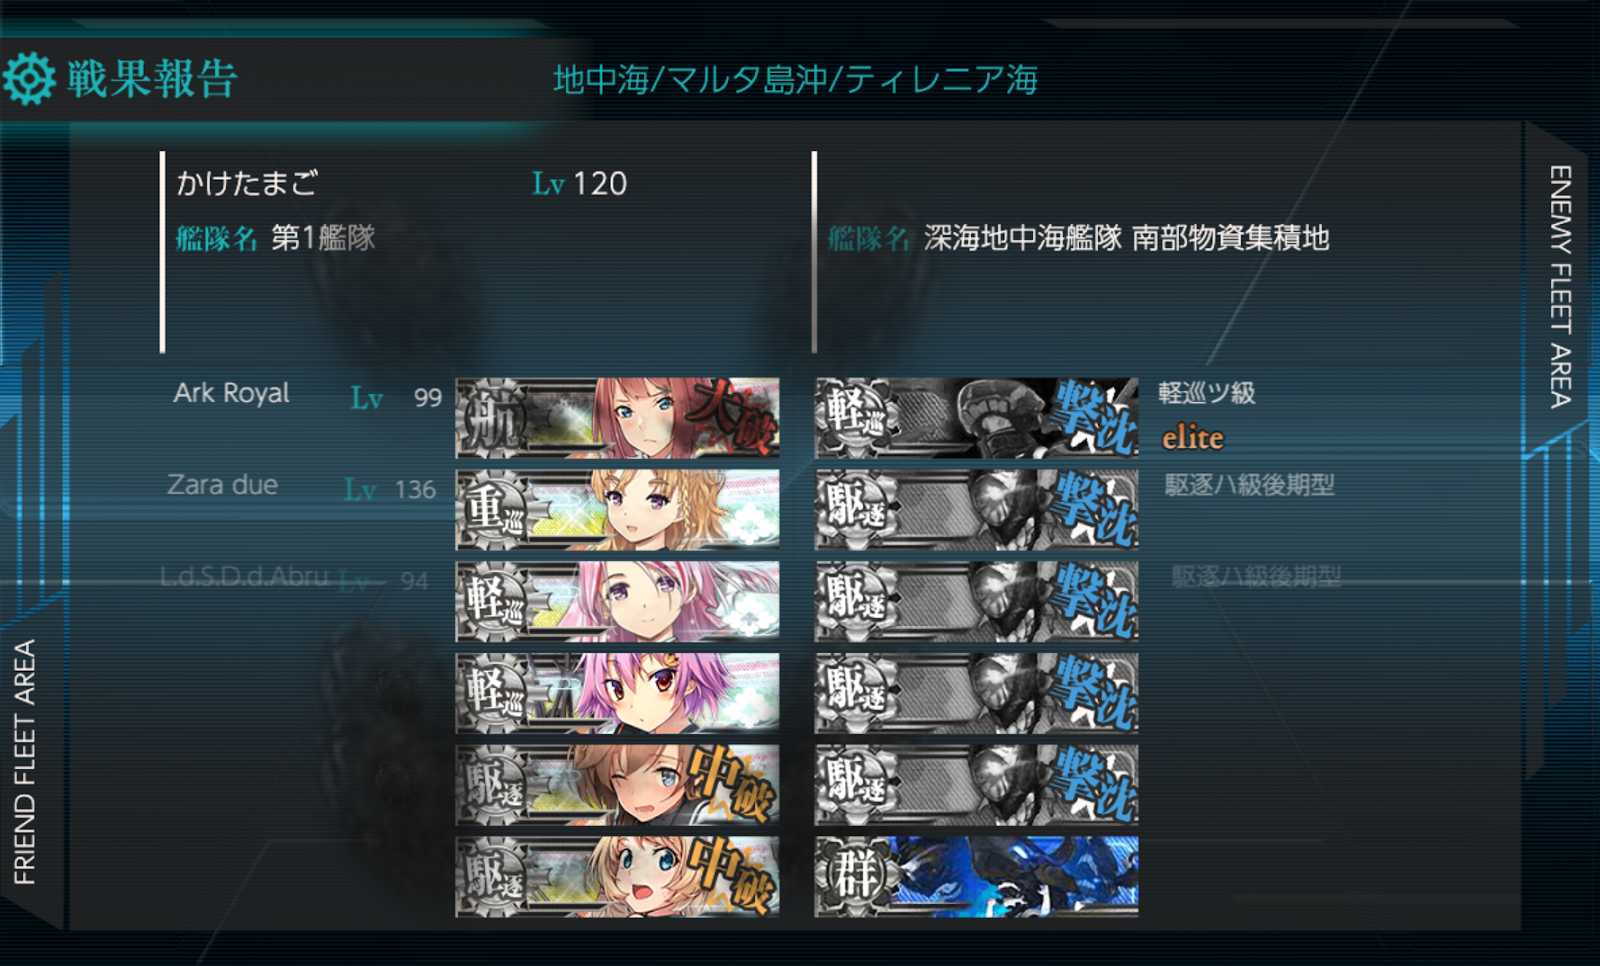Select the first sunk 駆逐ハ級後期型 banner
The image size is (1600, 966).
point(977,510)
